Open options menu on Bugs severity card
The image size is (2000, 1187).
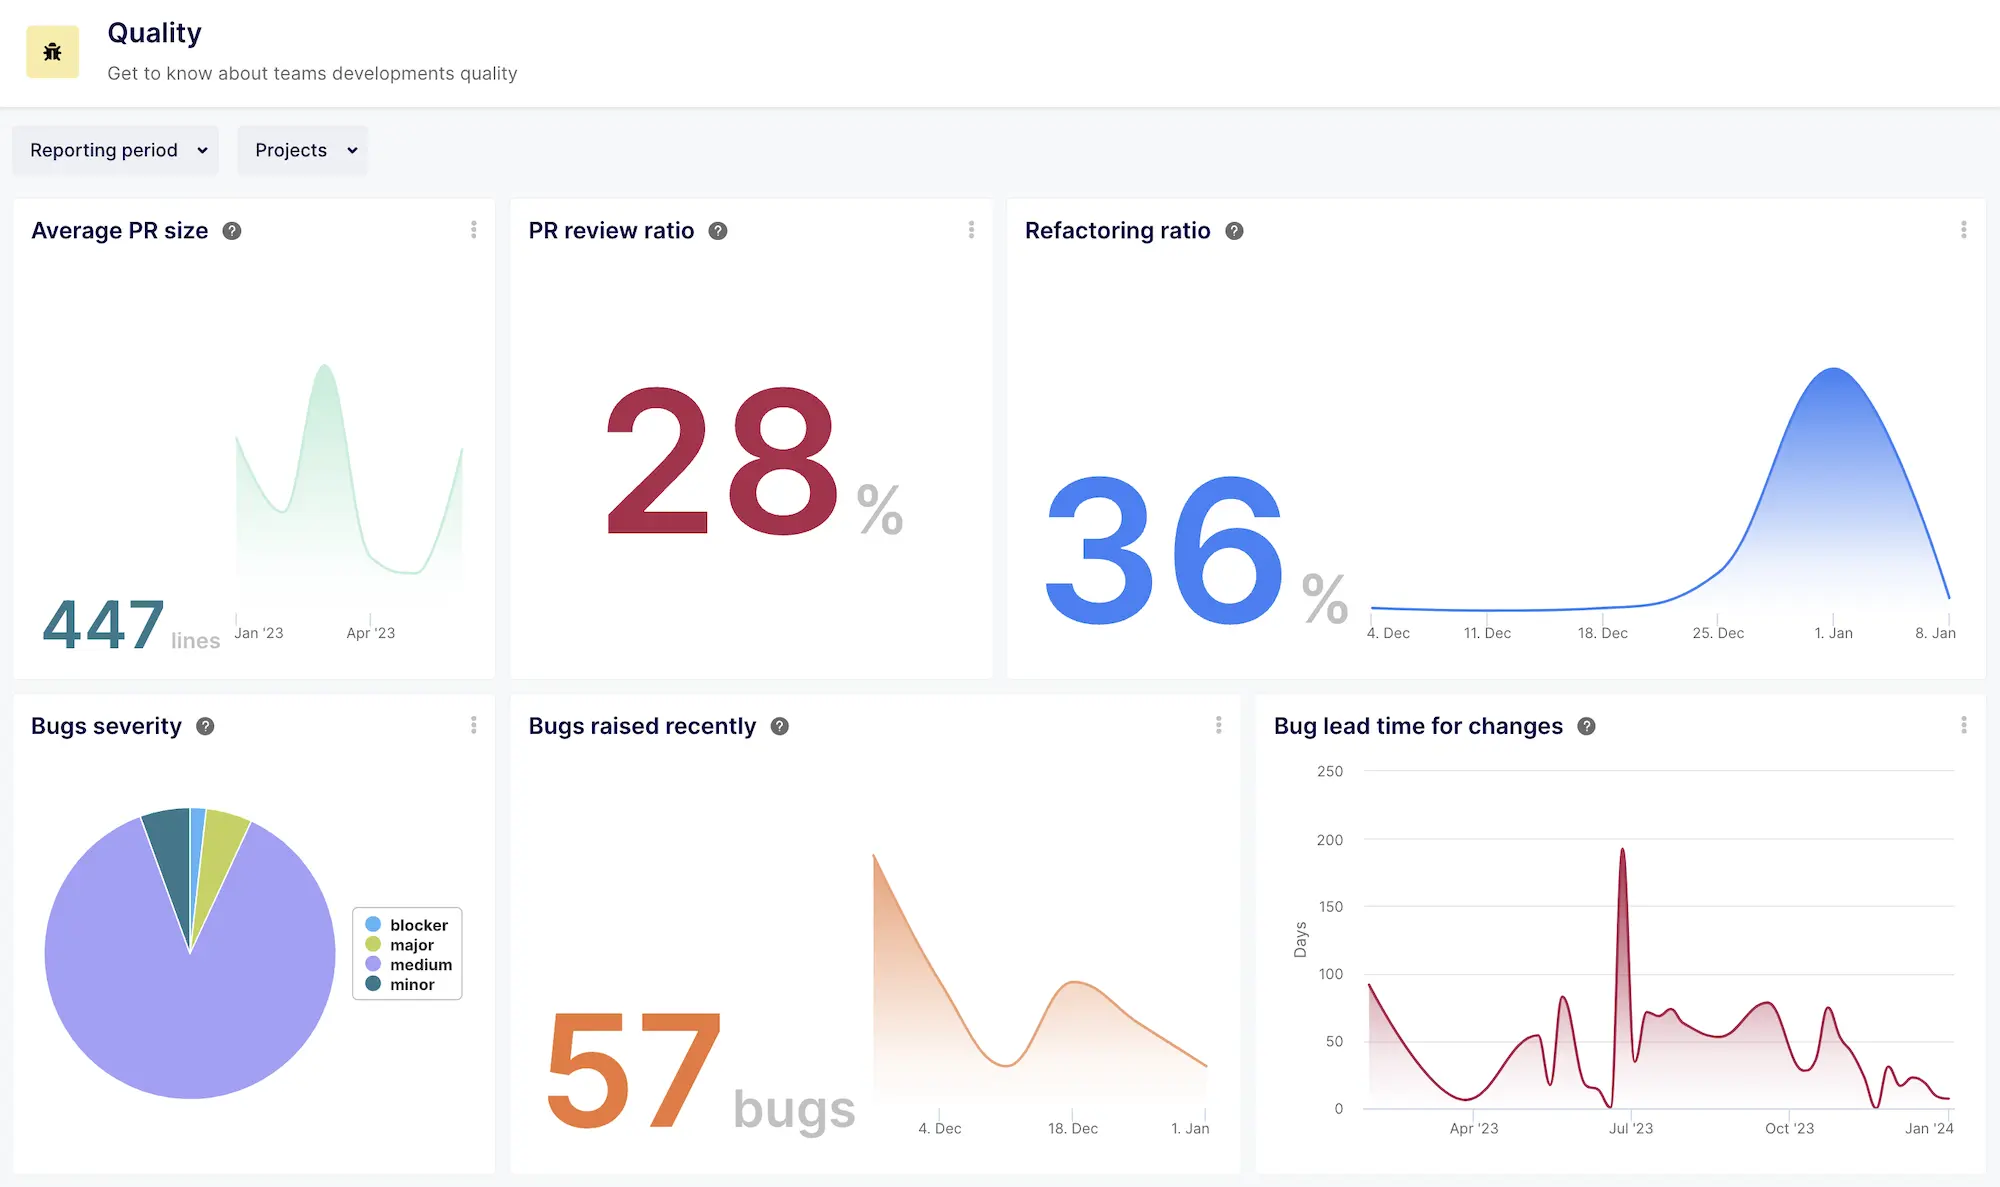coord(474,725)
